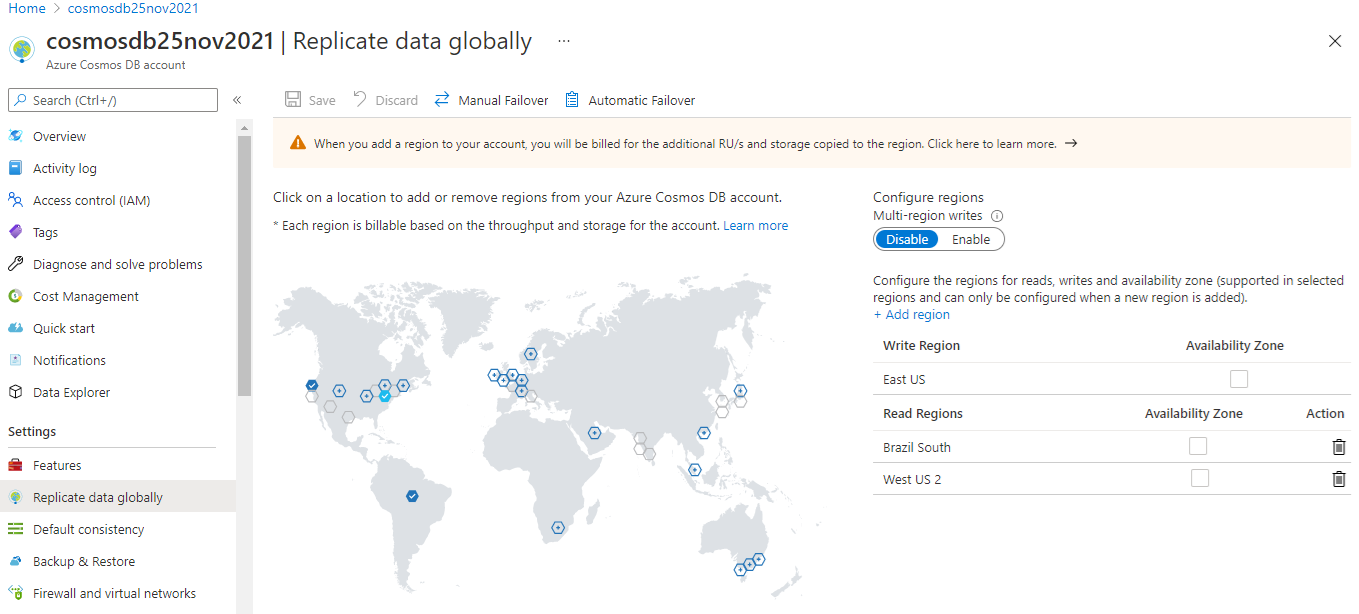Click the Access control (IAM) icon

click(15, 200)
